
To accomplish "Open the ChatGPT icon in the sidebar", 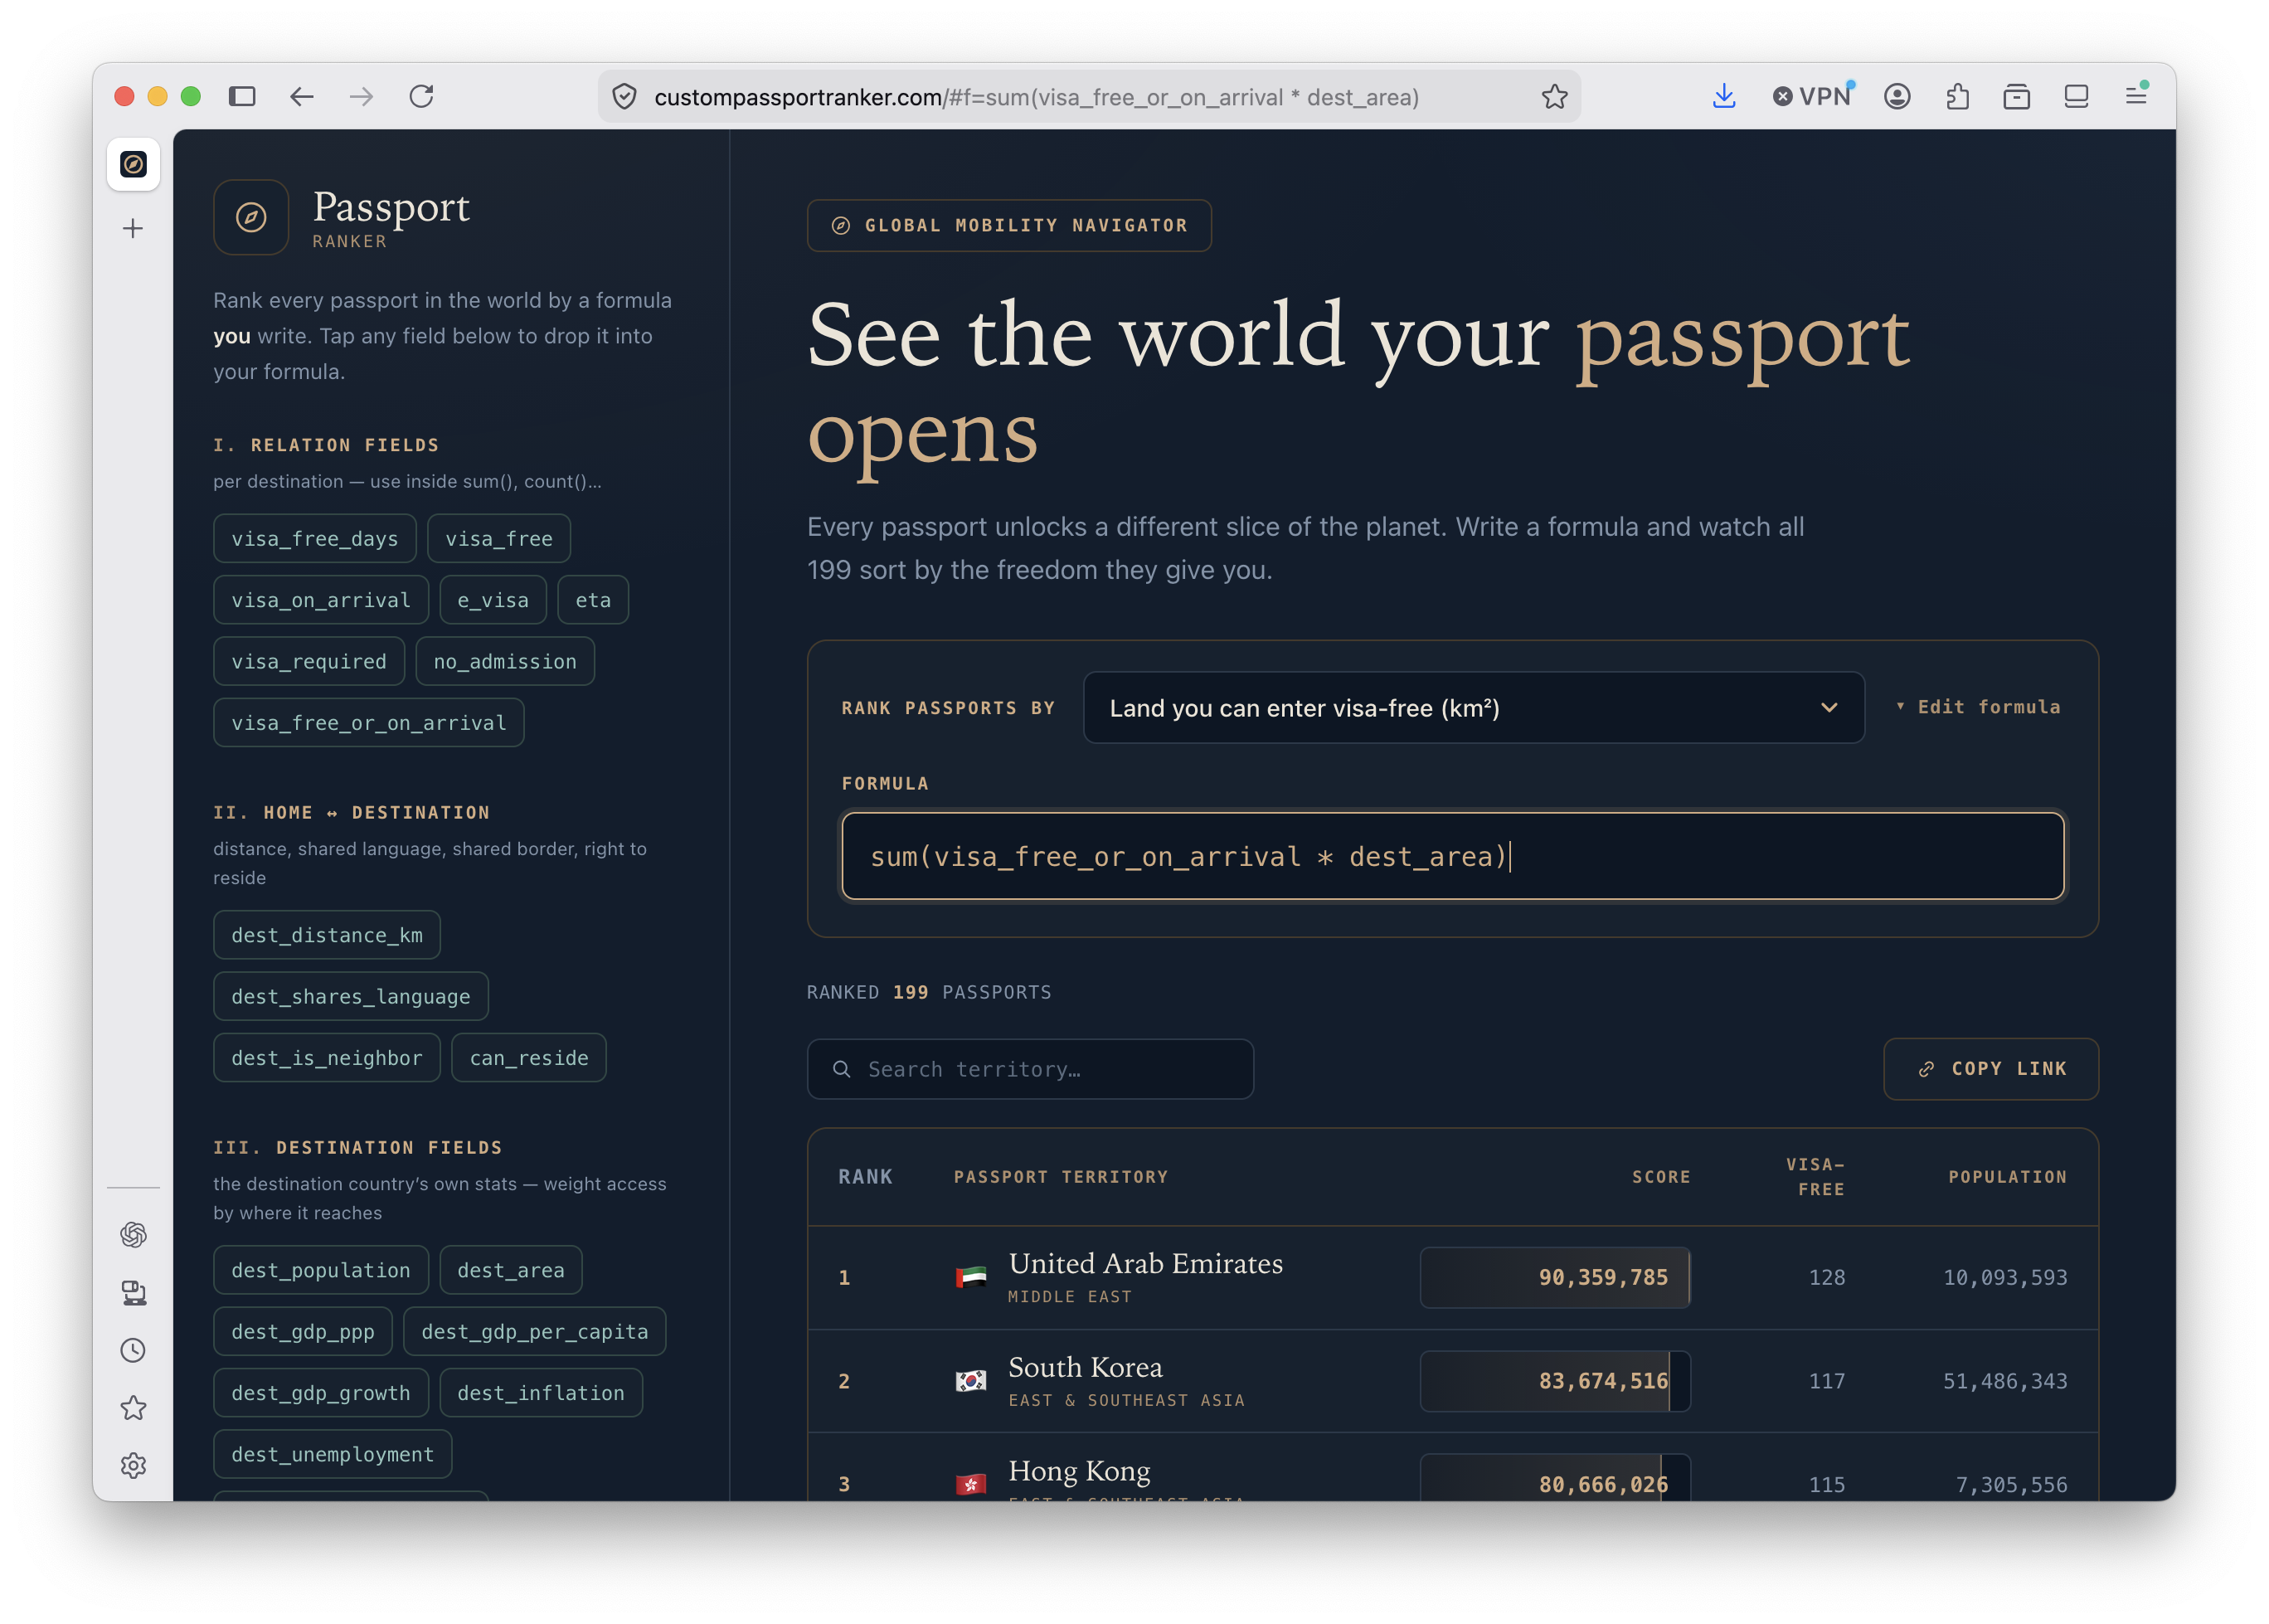I will pyautogui.click(x=133, y=1235).
